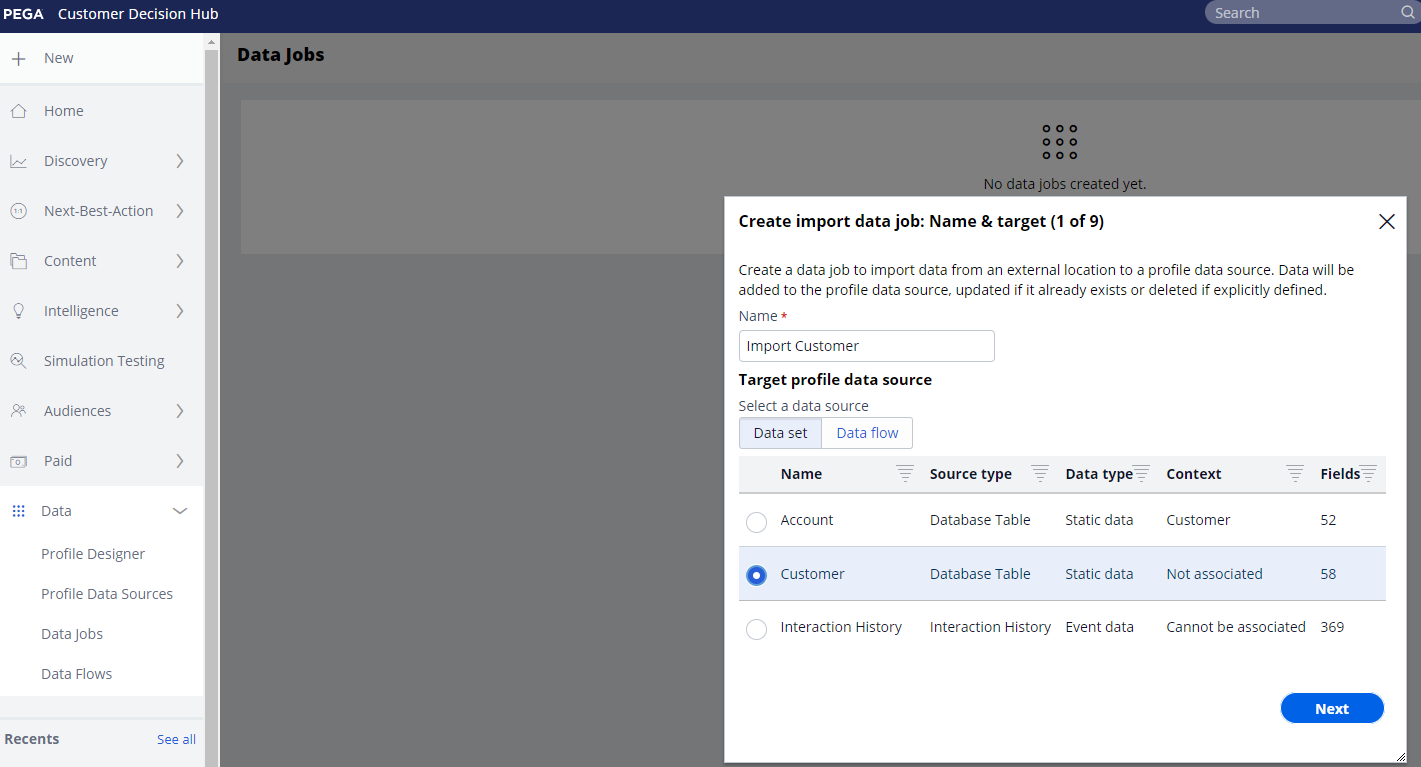This screenshot has width=1421, height=767.
Task: Open Profile Designer under Data
Action: [93, 554]
